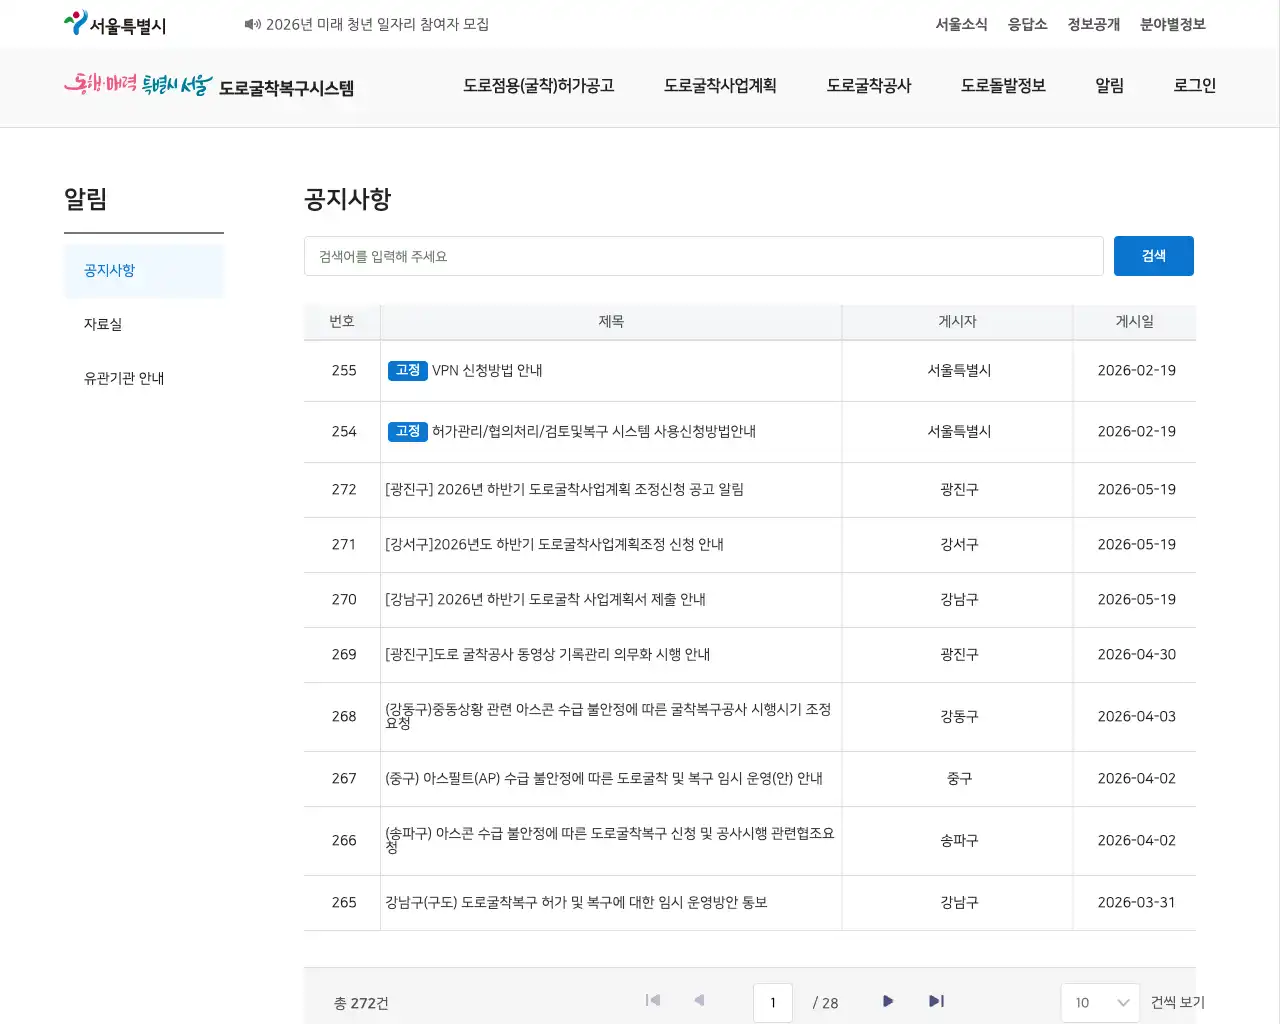Open (중구) 아스팔트(AP) 수급 불안정 notice

pyautogui.click(x=604, y=778)
